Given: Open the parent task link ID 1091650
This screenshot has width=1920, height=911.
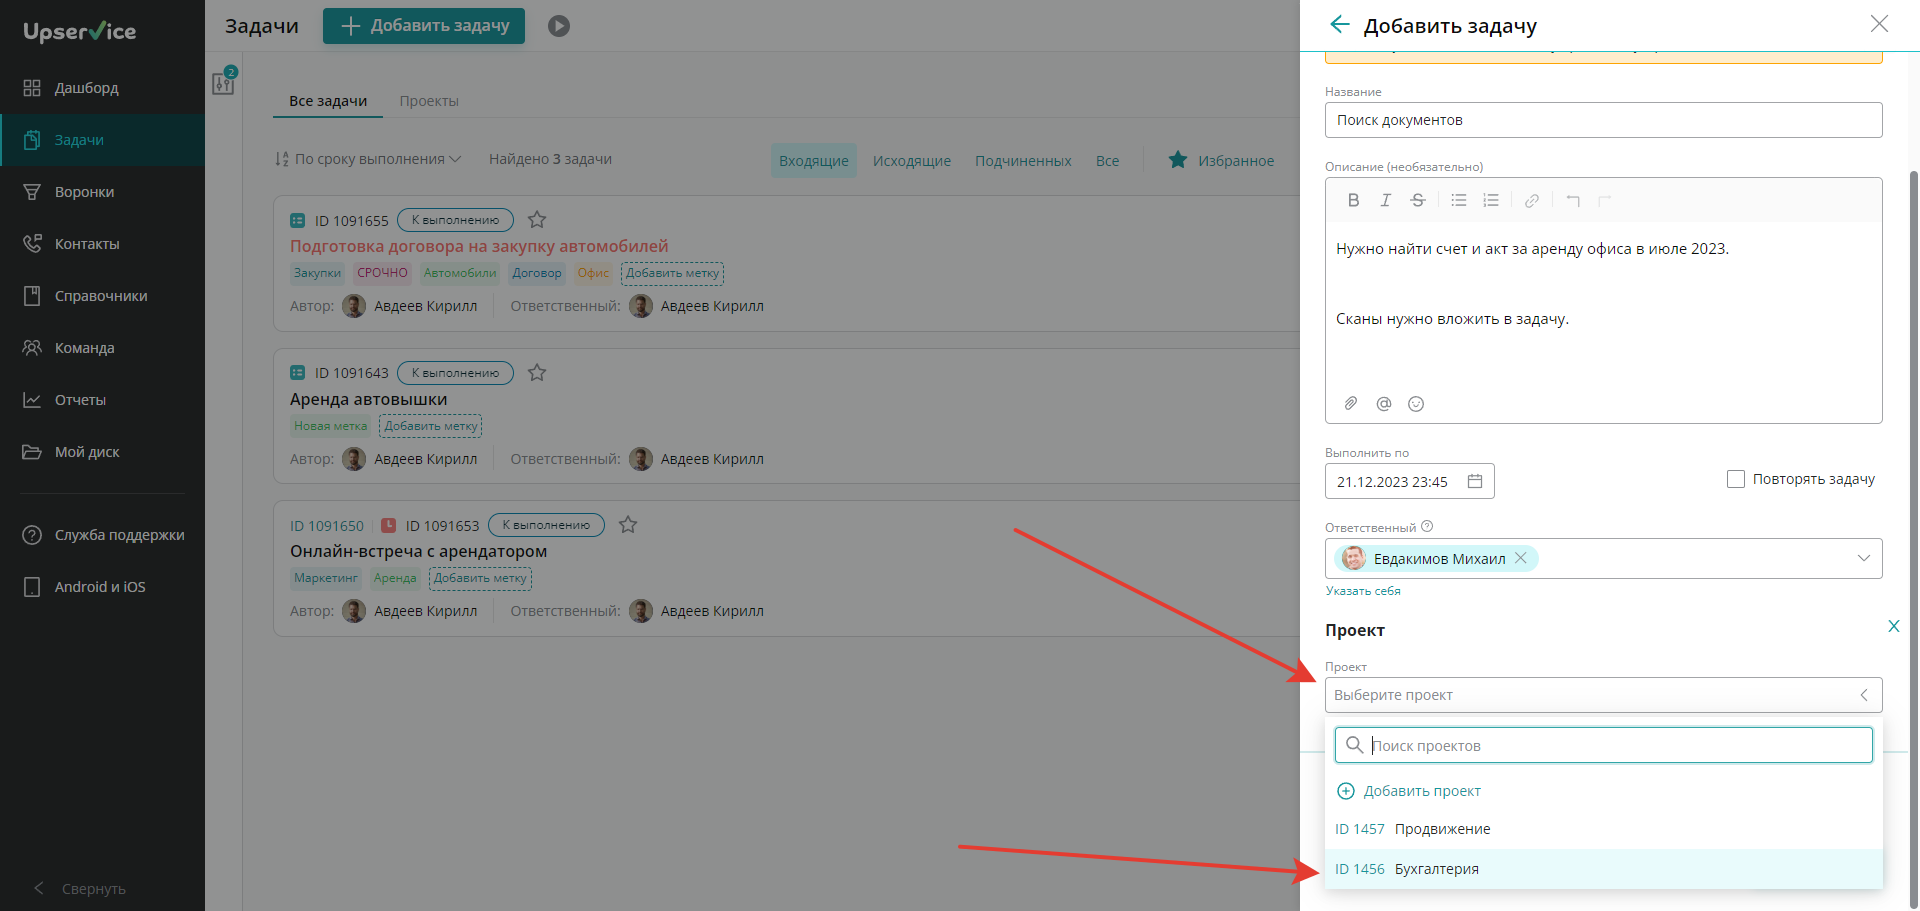Looking at the screenshot, I should (x=327, y=526).
